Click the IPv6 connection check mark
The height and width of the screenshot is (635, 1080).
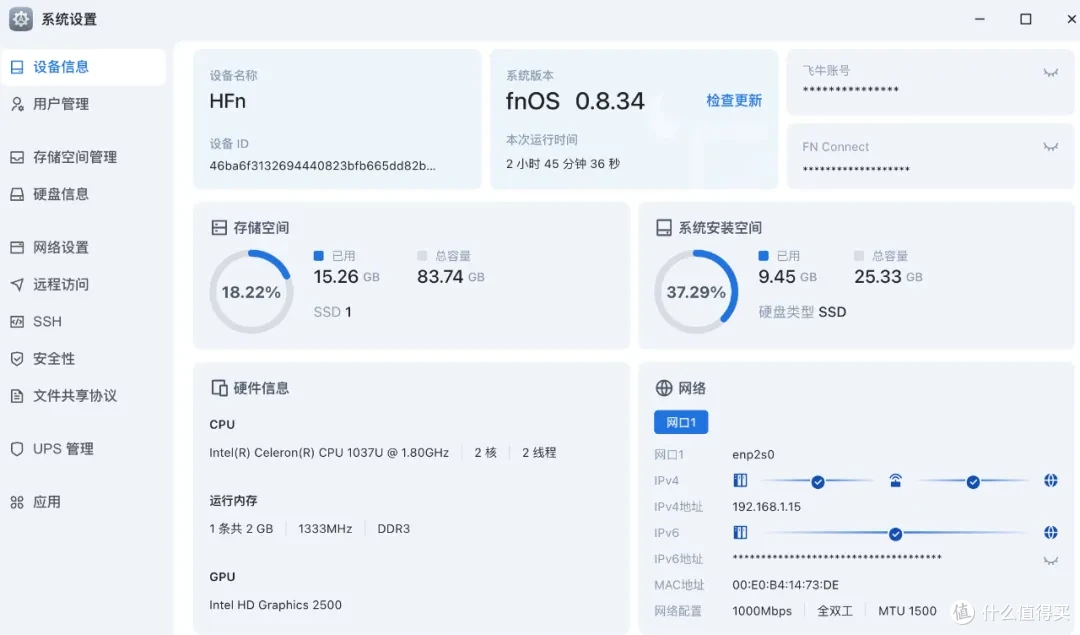pyautogui.click(x=895, y=534)
